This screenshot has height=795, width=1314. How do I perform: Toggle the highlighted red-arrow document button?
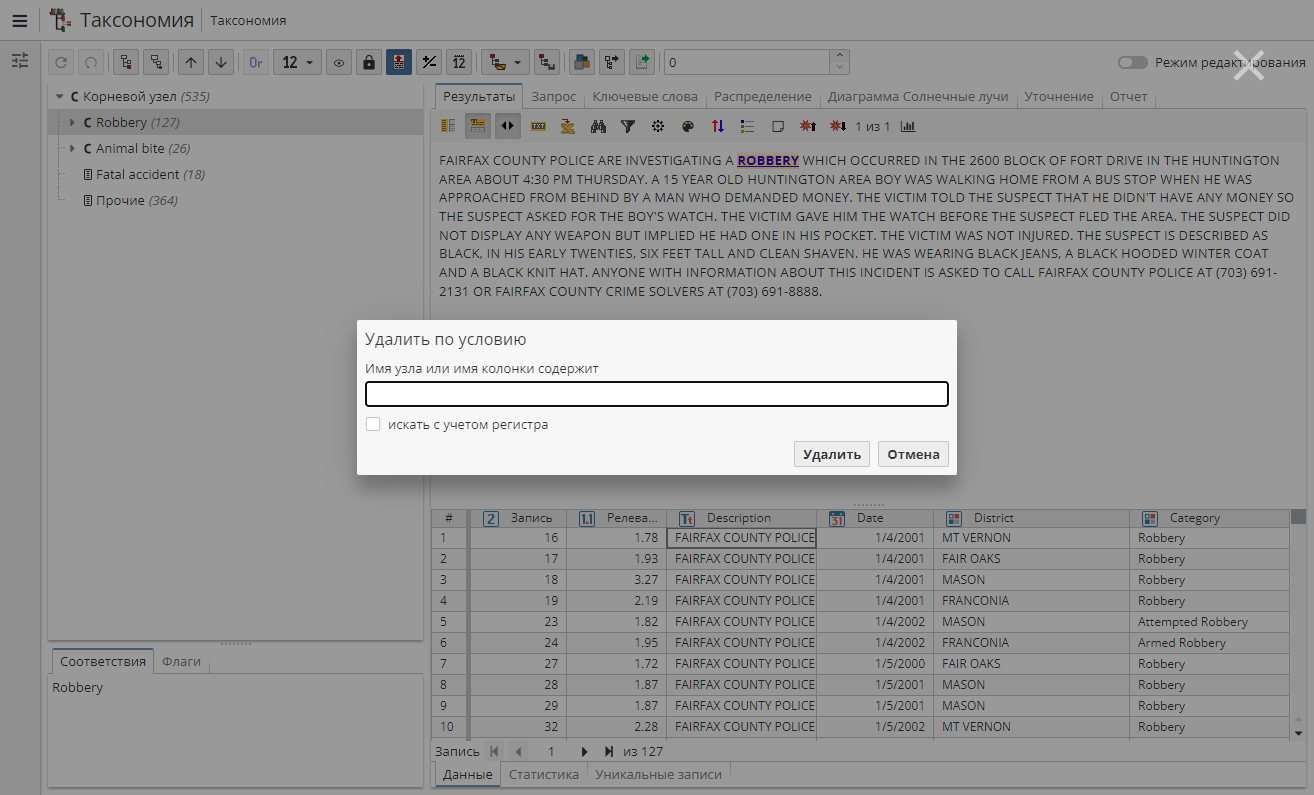click(399, 62)
